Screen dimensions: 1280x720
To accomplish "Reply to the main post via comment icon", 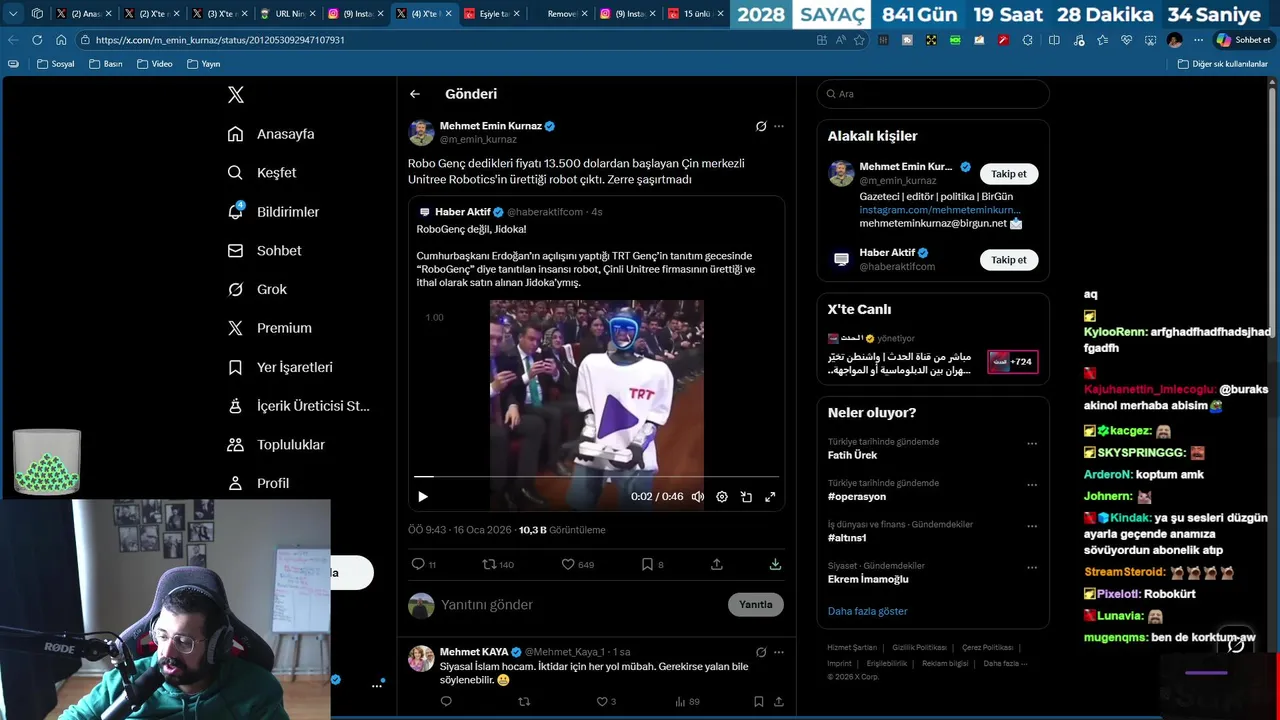I will (x=418, y=564).
